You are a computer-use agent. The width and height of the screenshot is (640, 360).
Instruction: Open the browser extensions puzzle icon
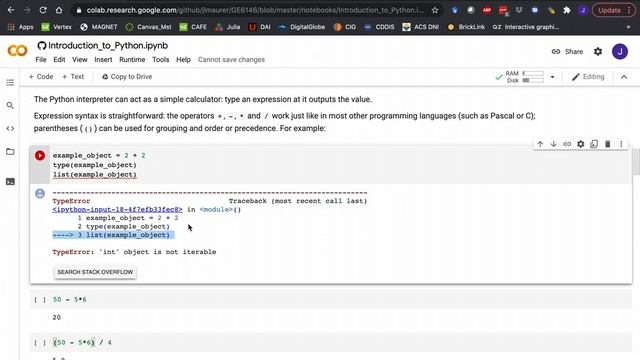point(567,10)
